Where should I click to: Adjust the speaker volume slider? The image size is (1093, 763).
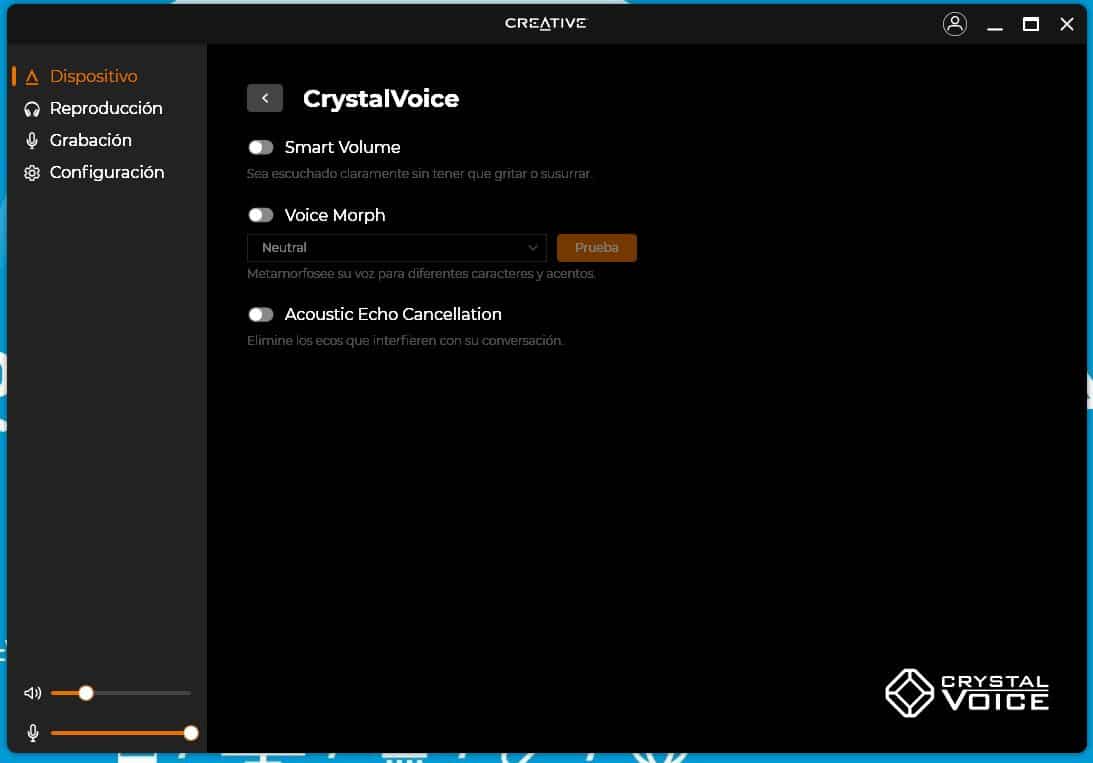pyautogui.click(x=121, y=693)
